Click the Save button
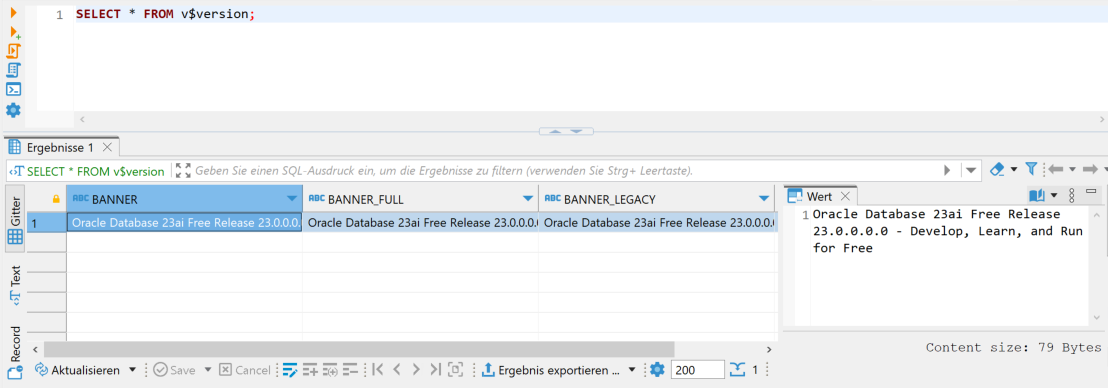The image size is (1108, 388). (174, 370)
